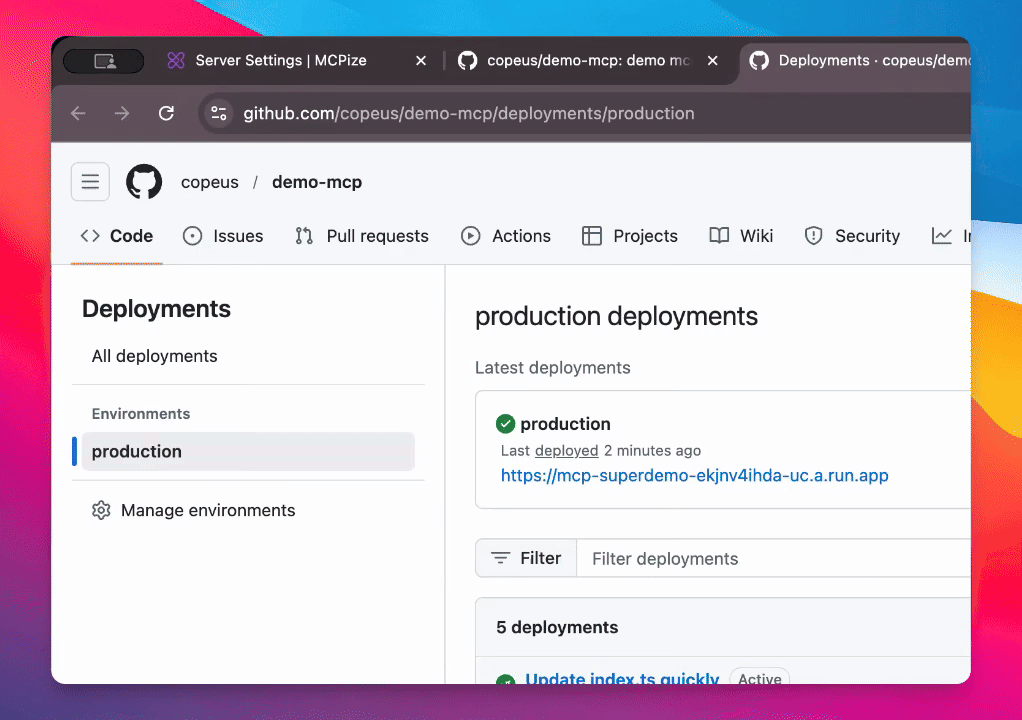Go to the Actions tab

point(506,237)
